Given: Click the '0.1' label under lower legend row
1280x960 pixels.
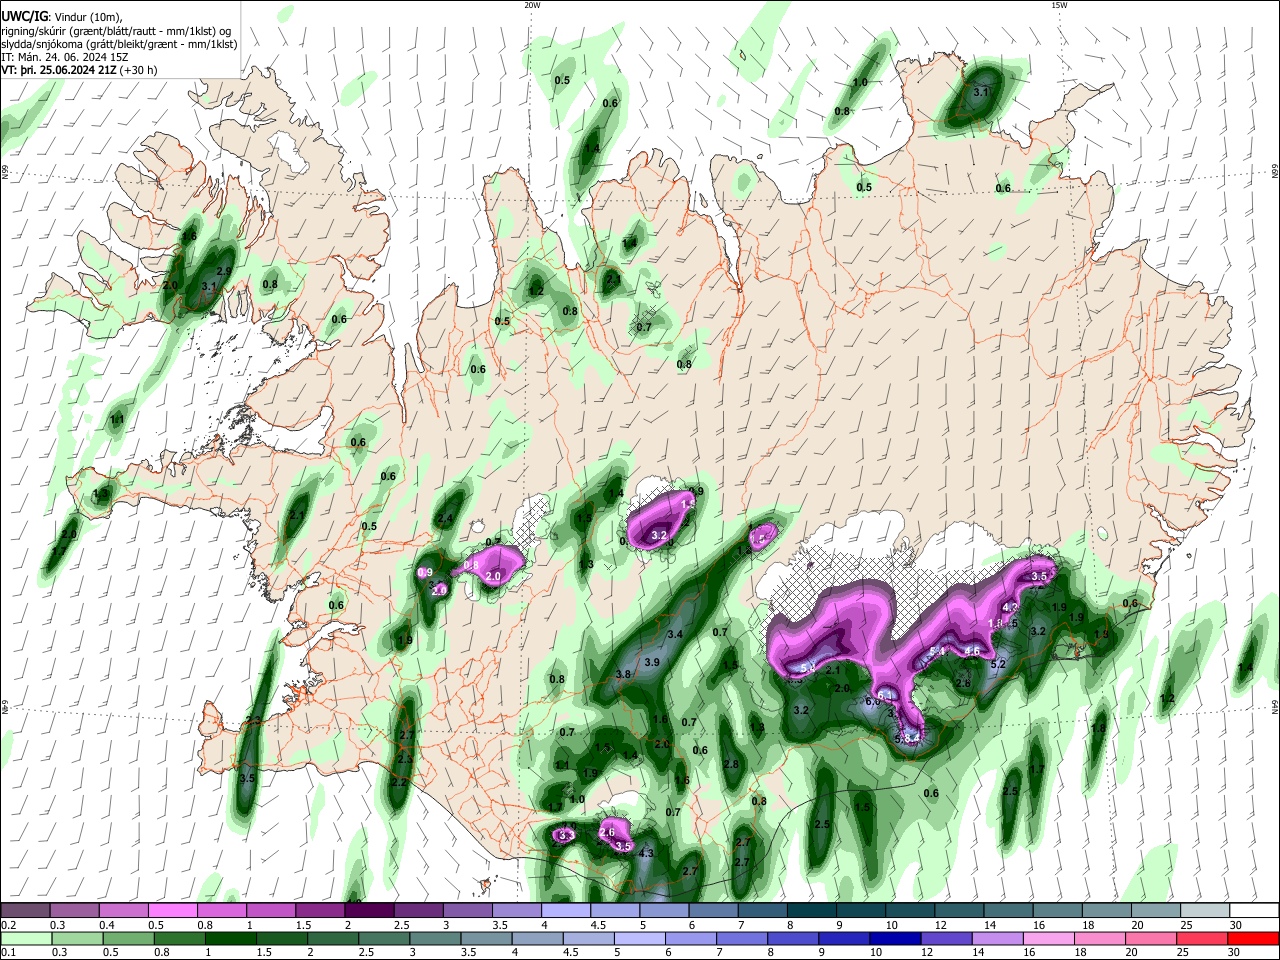Looking at the screenshot, I should (x=9, y=952).
